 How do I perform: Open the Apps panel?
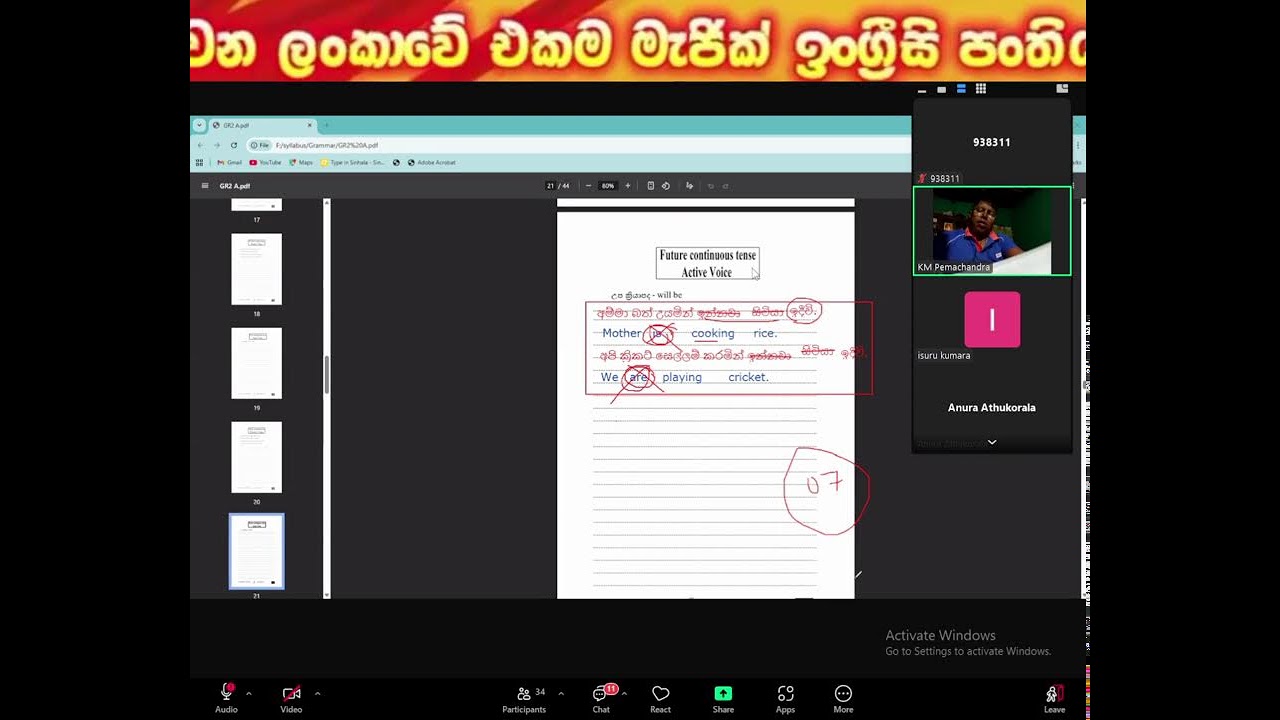click(785, 698)
